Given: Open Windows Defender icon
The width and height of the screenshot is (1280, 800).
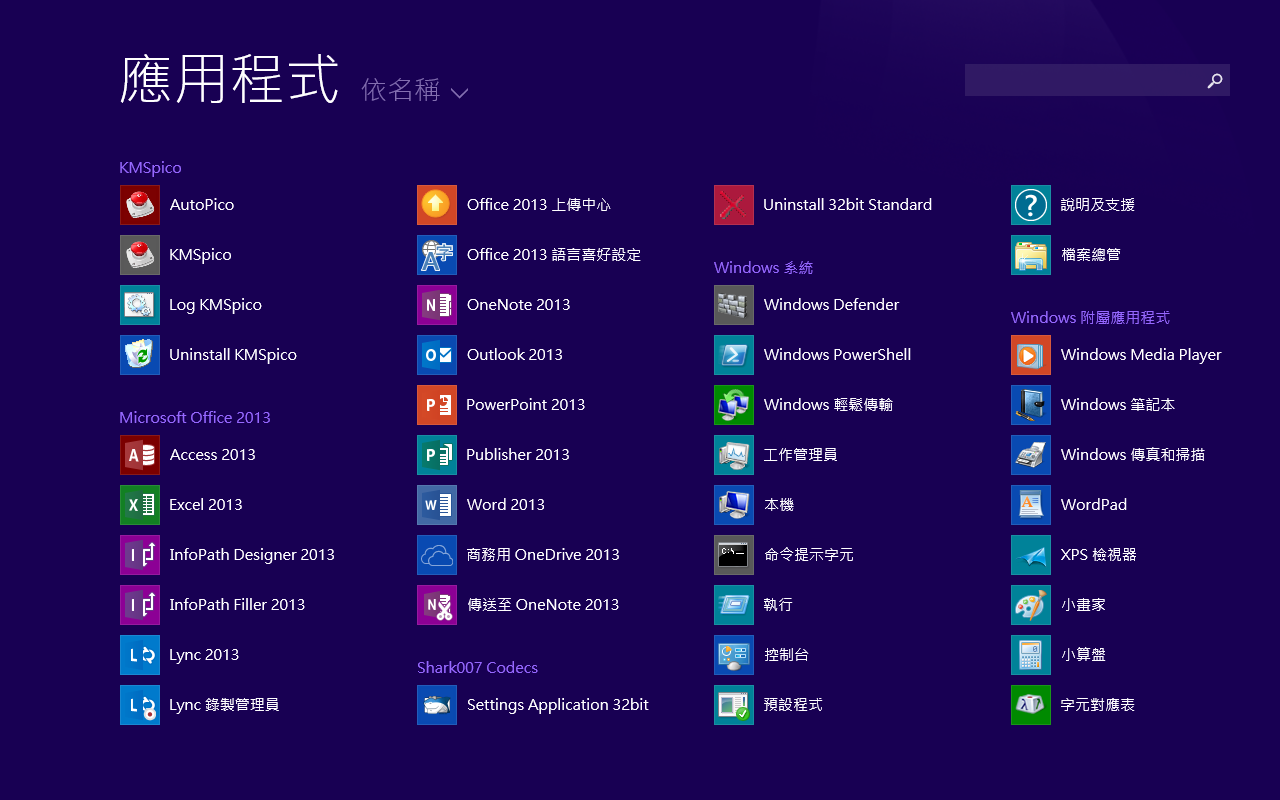Looking at the screenshot, I should coord(734,305).
